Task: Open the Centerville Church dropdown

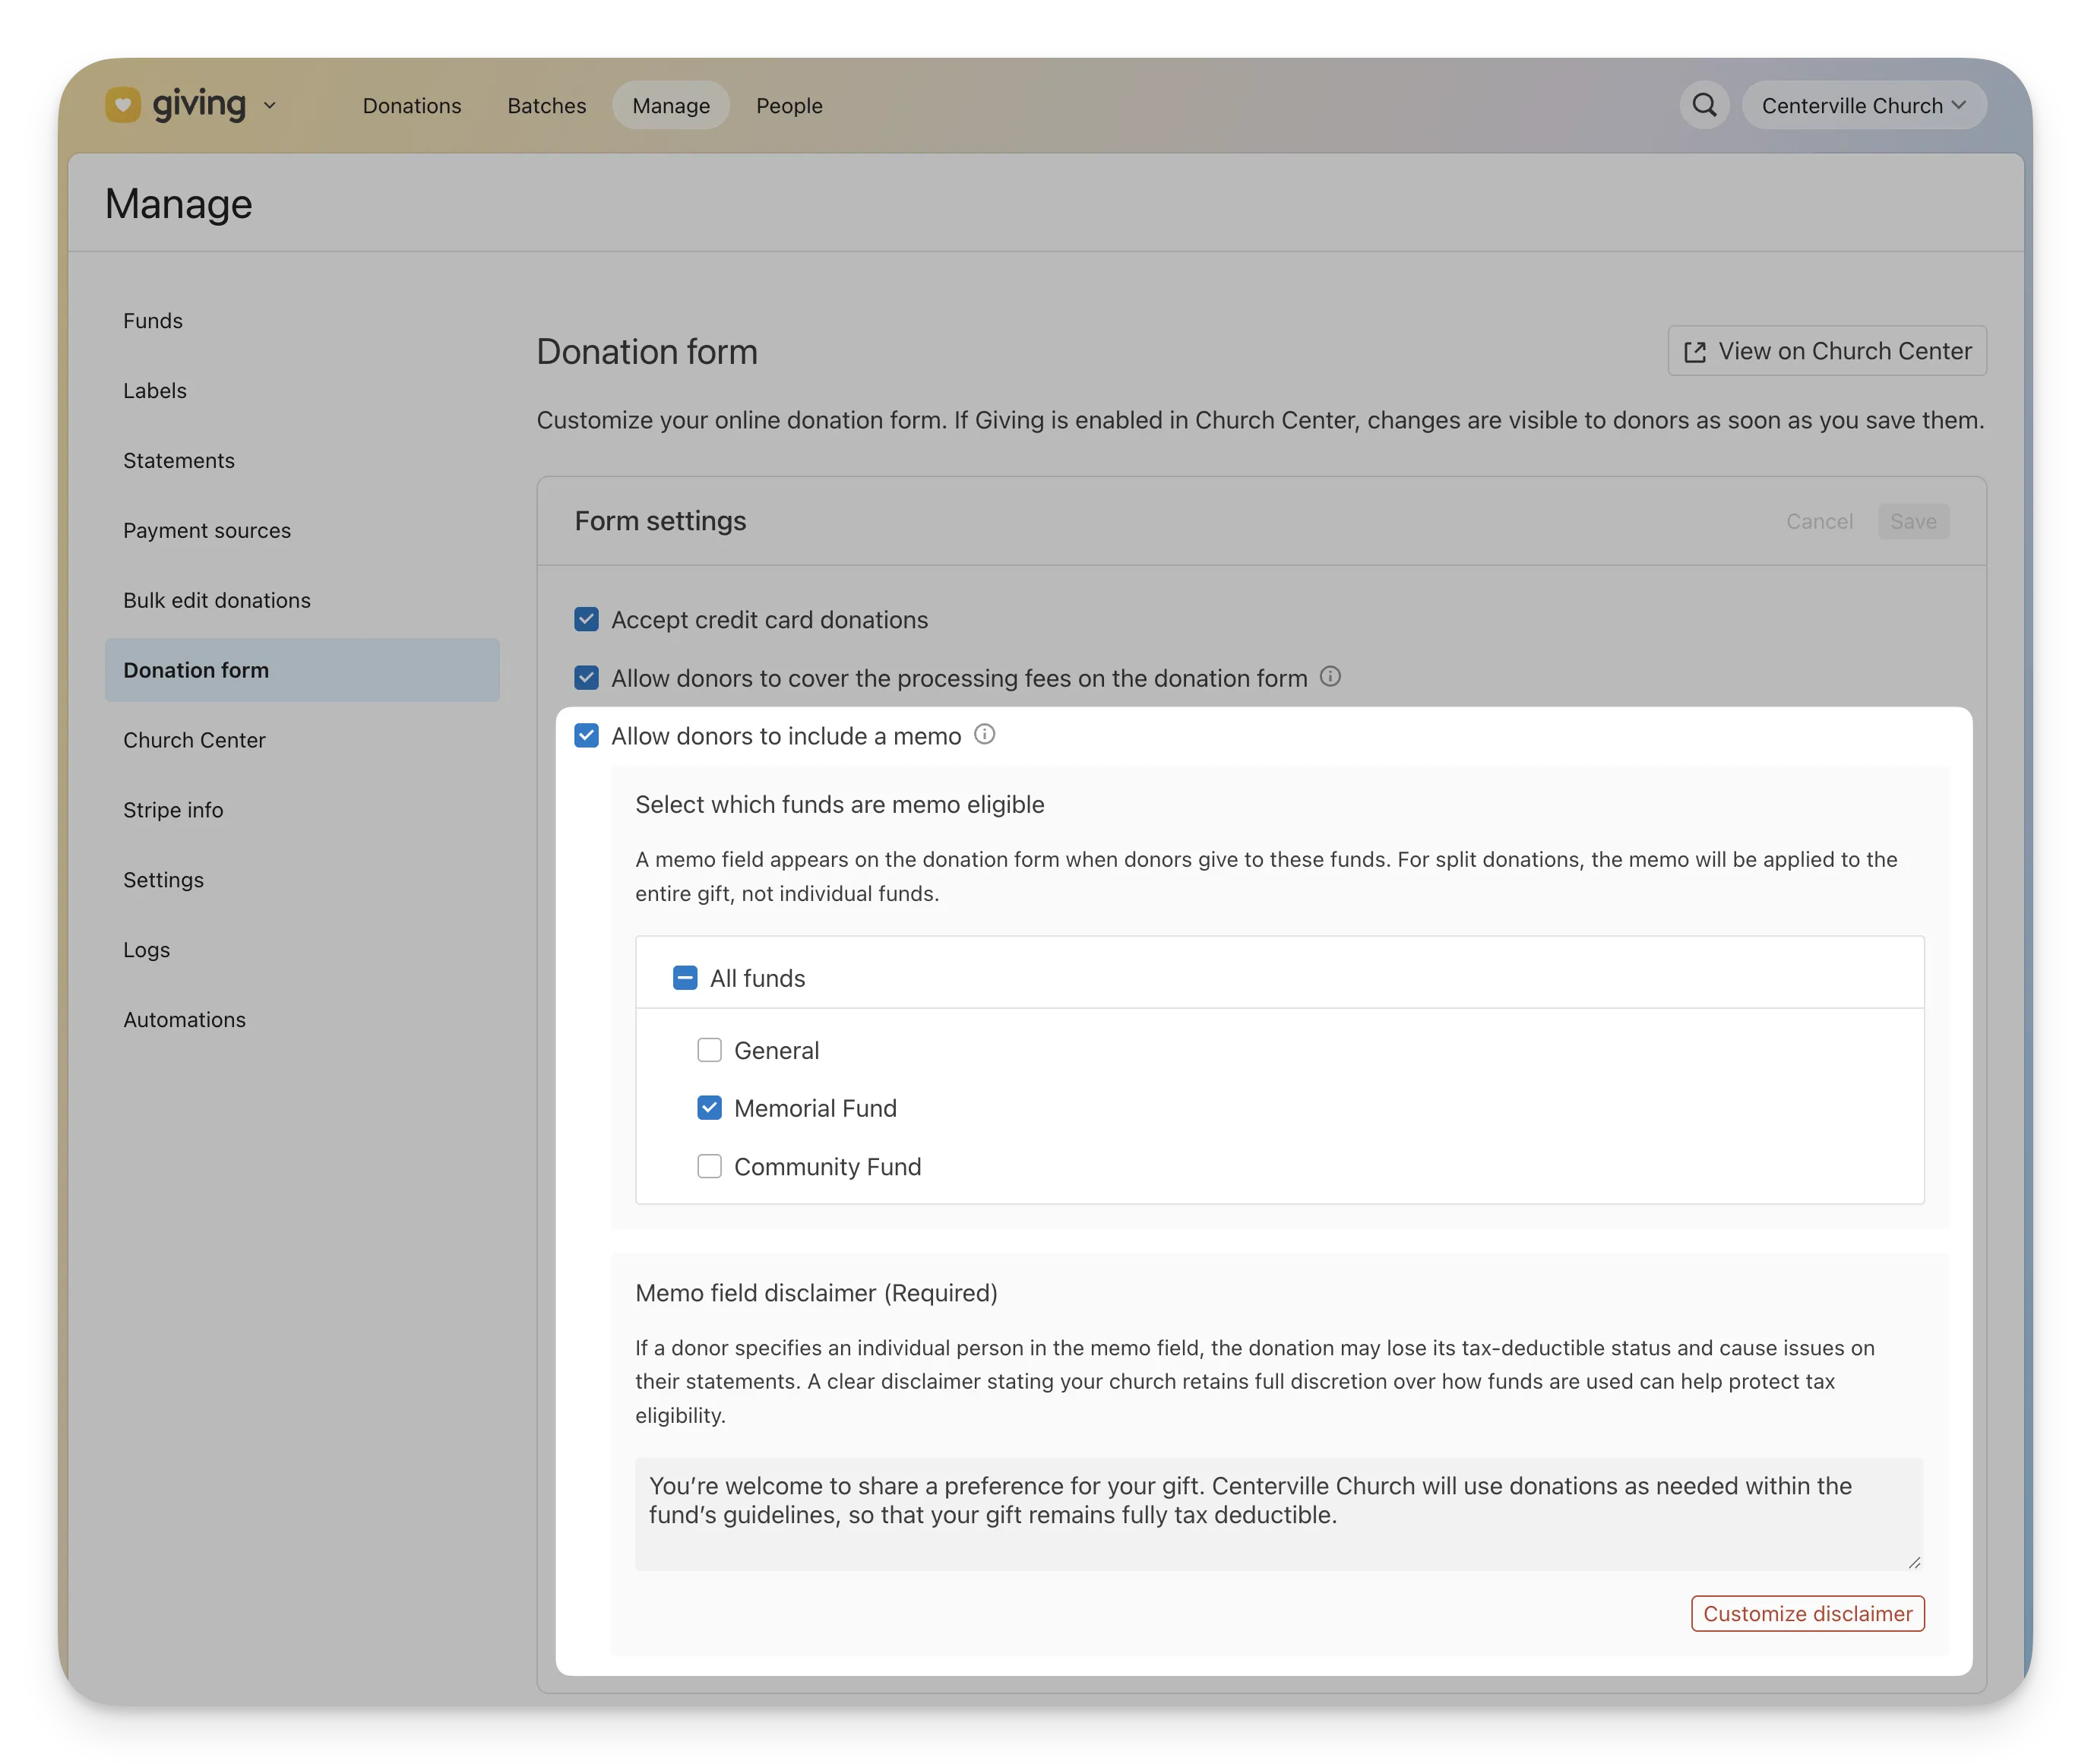Action: pyautogui.click(x=1864, y=104)
